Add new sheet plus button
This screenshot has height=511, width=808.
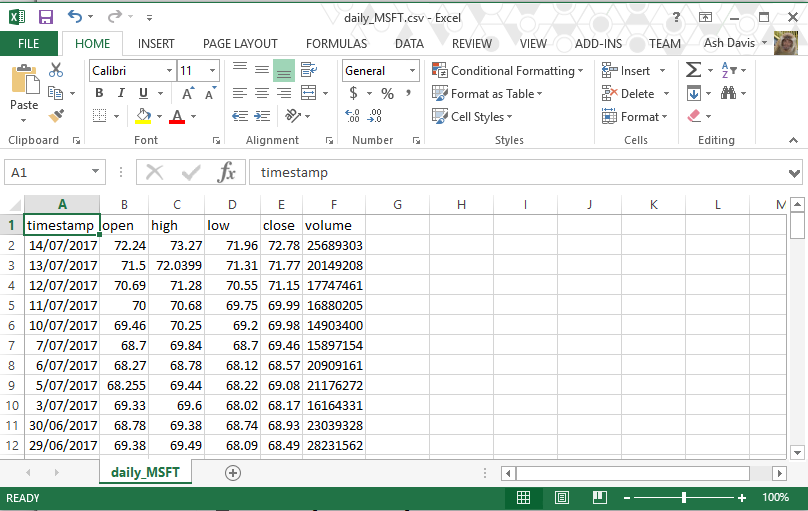233,473
